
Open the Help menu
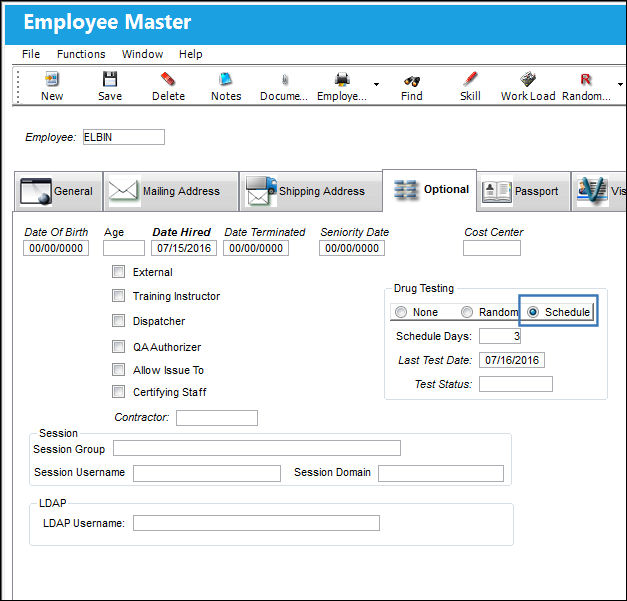[190, 54]
